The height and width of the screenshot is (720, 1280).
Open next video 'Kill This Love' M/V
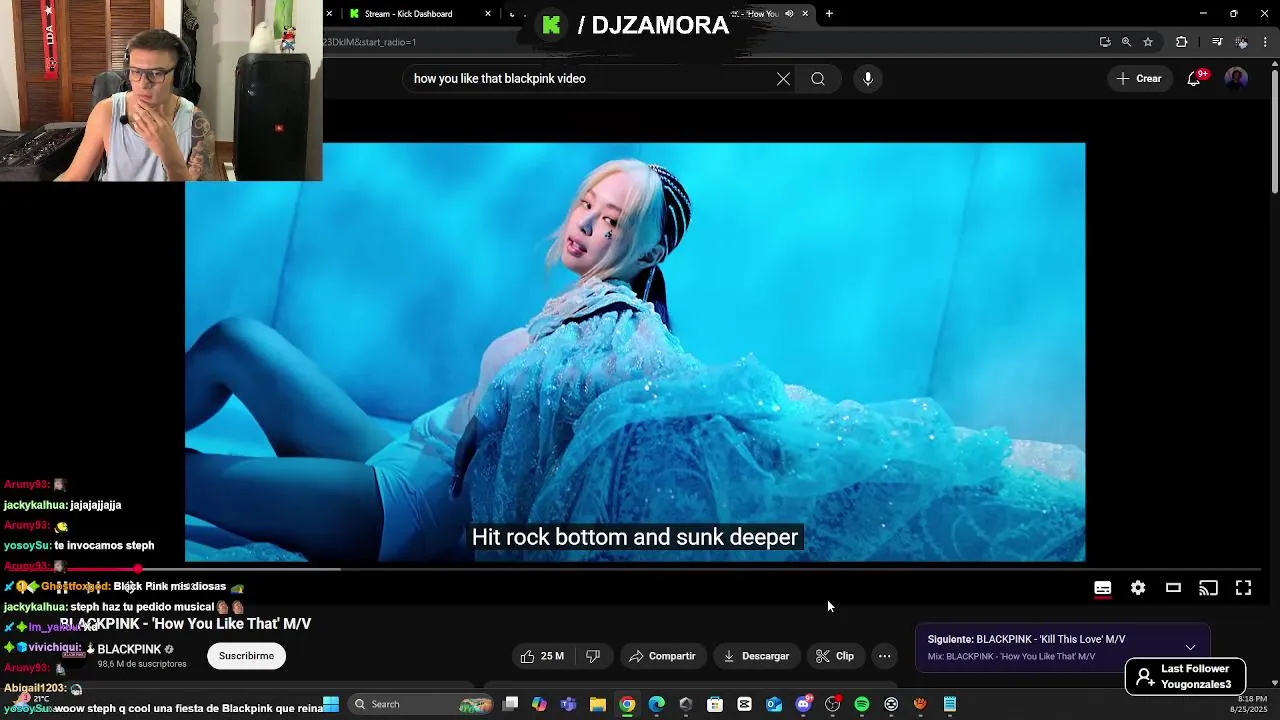pyautogui.click(x=1026, y=639)
